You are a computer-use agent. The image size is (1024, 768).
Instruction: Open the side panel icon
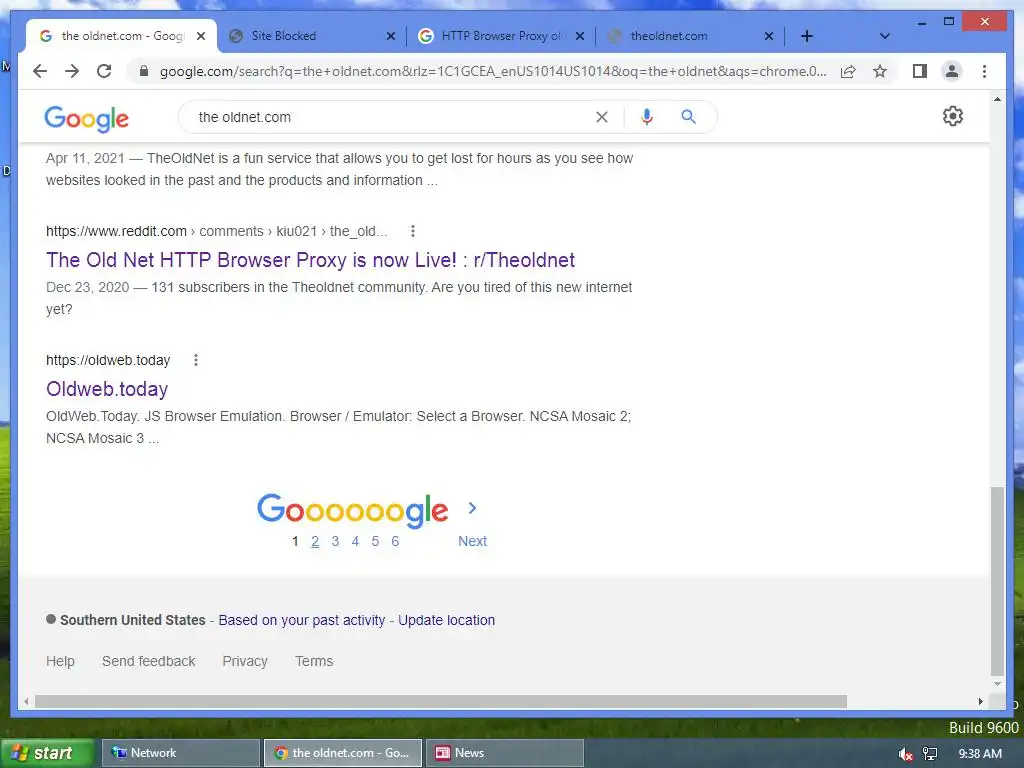[920, 71]
